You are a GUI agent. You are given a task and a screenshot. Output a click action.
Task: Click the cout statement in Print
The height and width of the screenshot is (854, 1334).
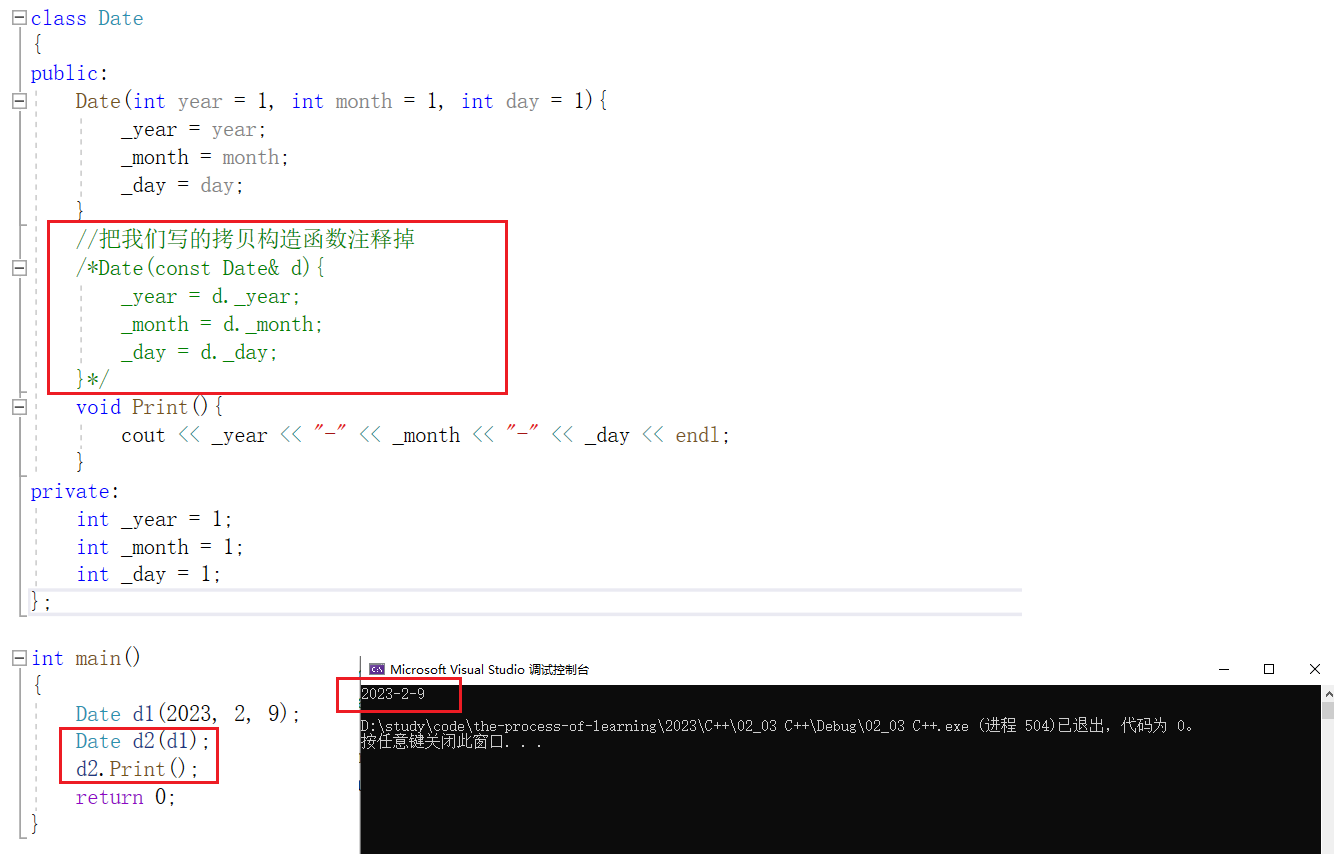(x=426, y=435)
